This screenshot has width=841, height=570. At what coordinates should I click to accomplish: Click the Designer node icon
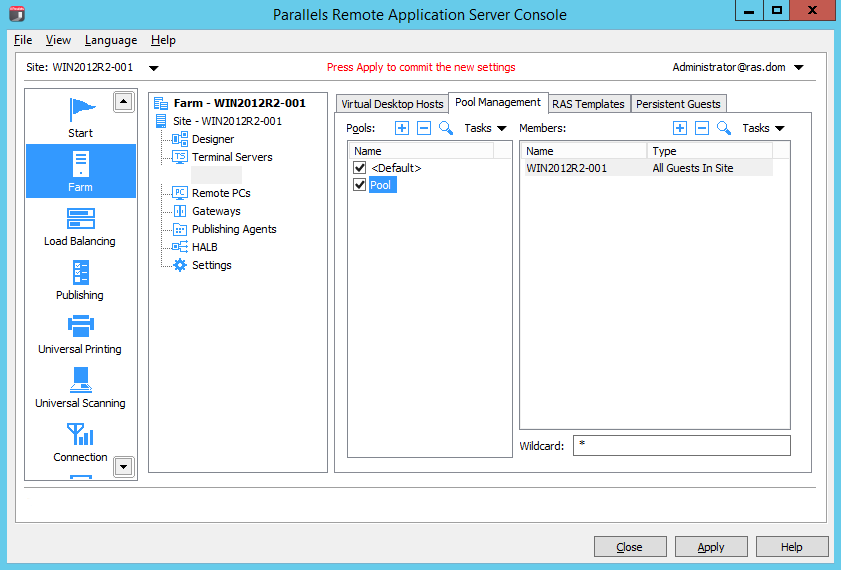pos(180,139)
